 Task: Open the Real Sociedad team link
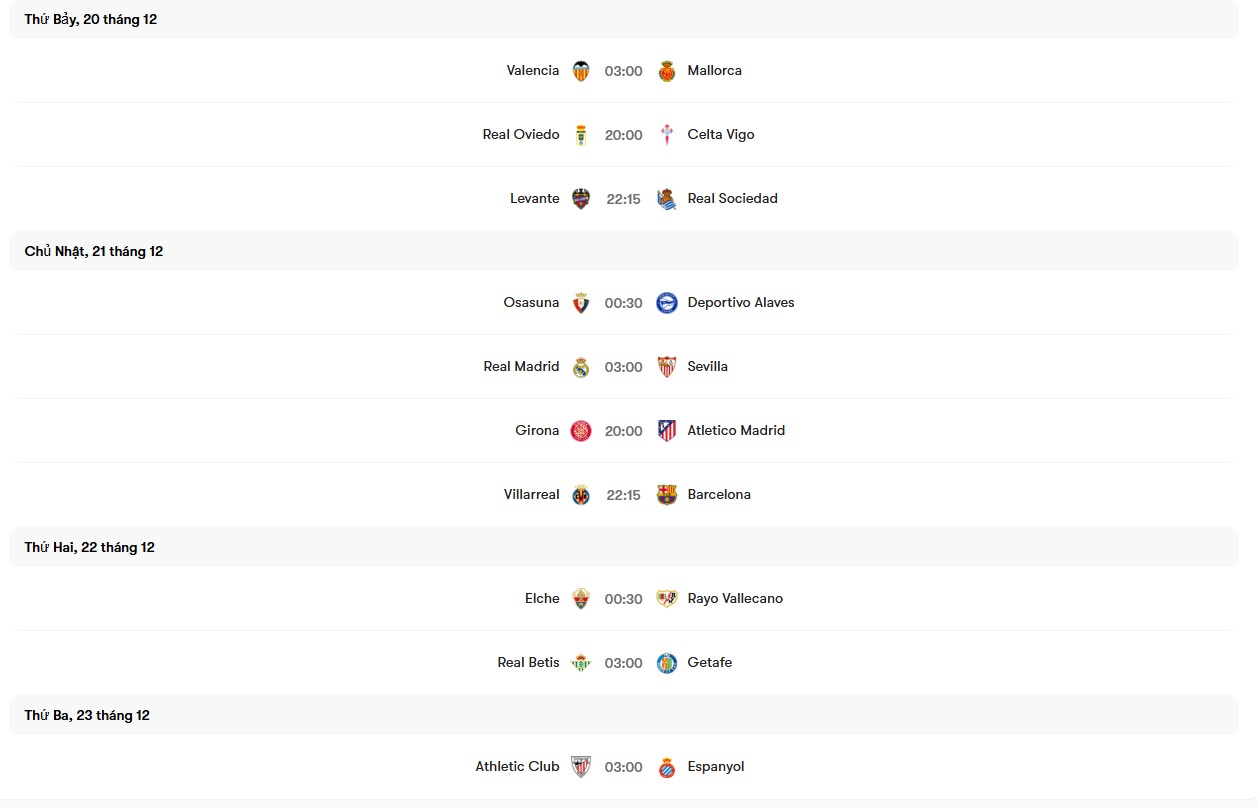coord(732,199)
